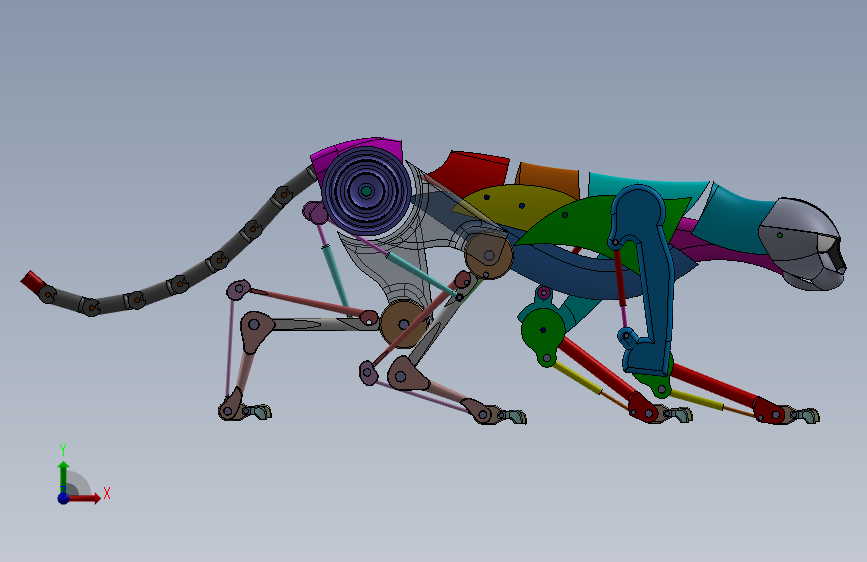Select the round green cam on the front leg
This screenshot has height=562, width=867.
[x=544, y=331]
